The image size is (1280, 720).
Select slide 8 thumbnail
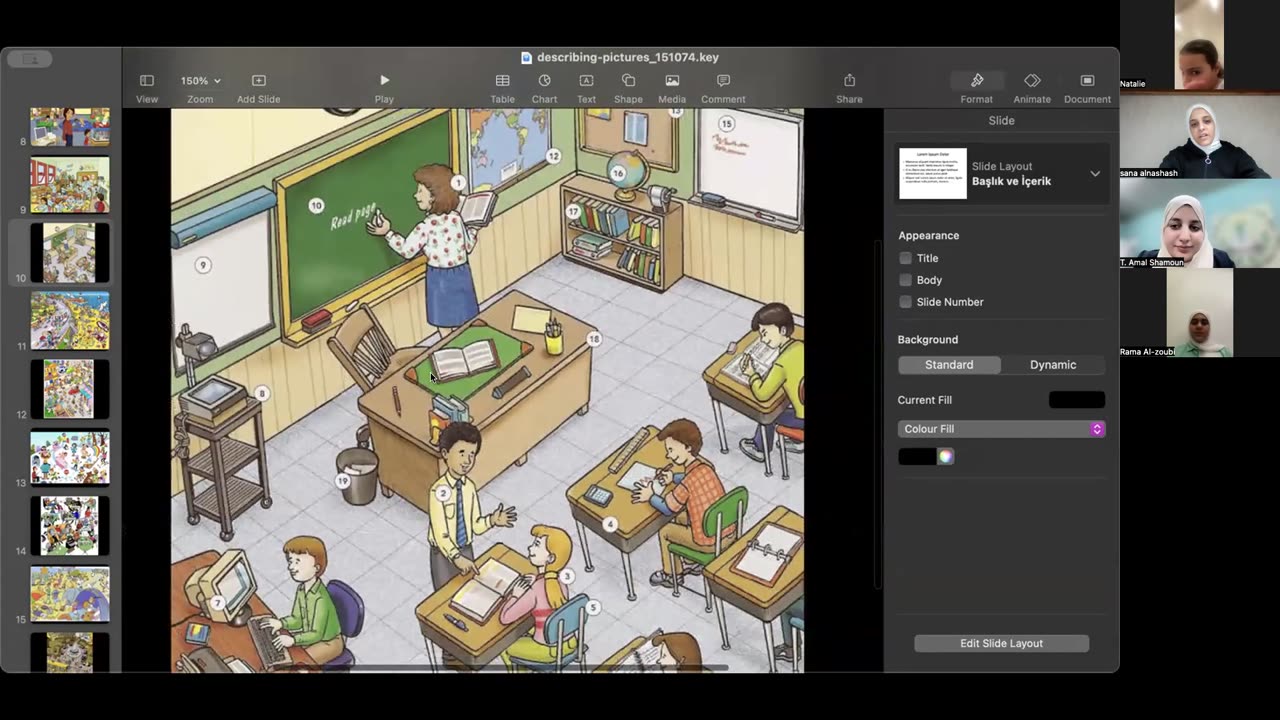(70, 126)
